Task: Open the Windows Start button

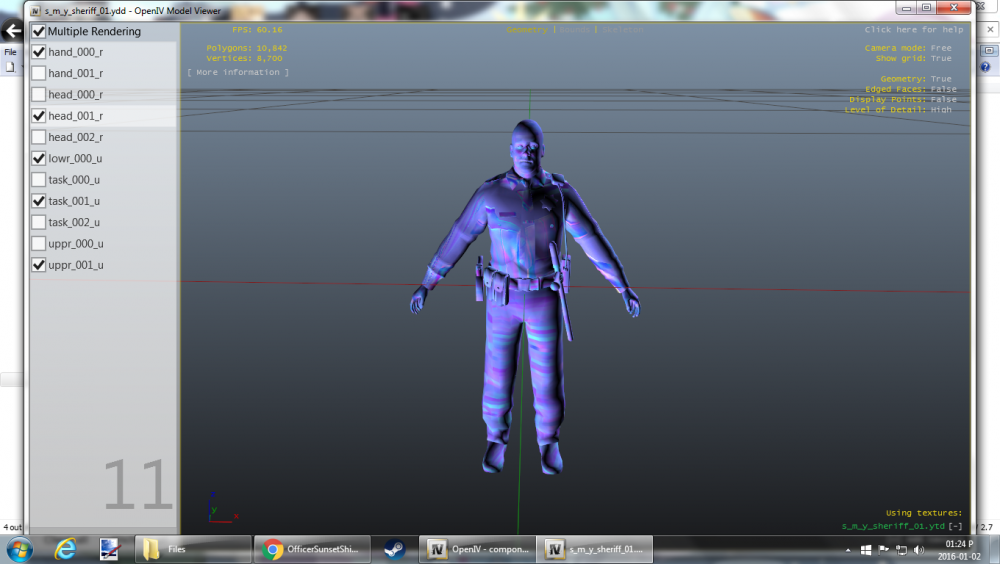Action: click(x=19, y=549)
